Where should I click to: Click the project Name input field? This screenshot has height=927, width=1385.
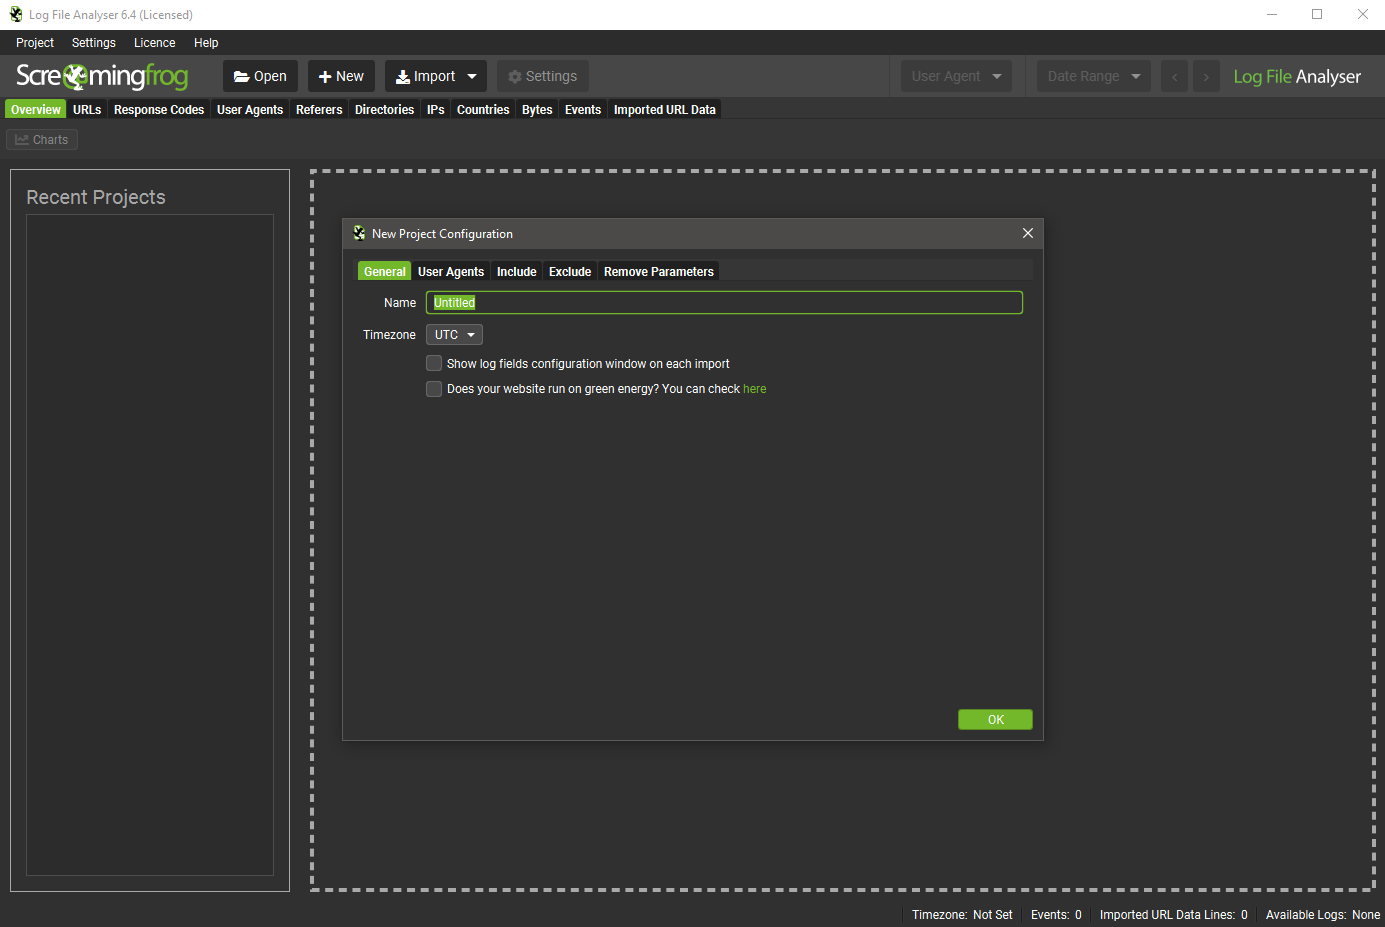coord(724,303)
